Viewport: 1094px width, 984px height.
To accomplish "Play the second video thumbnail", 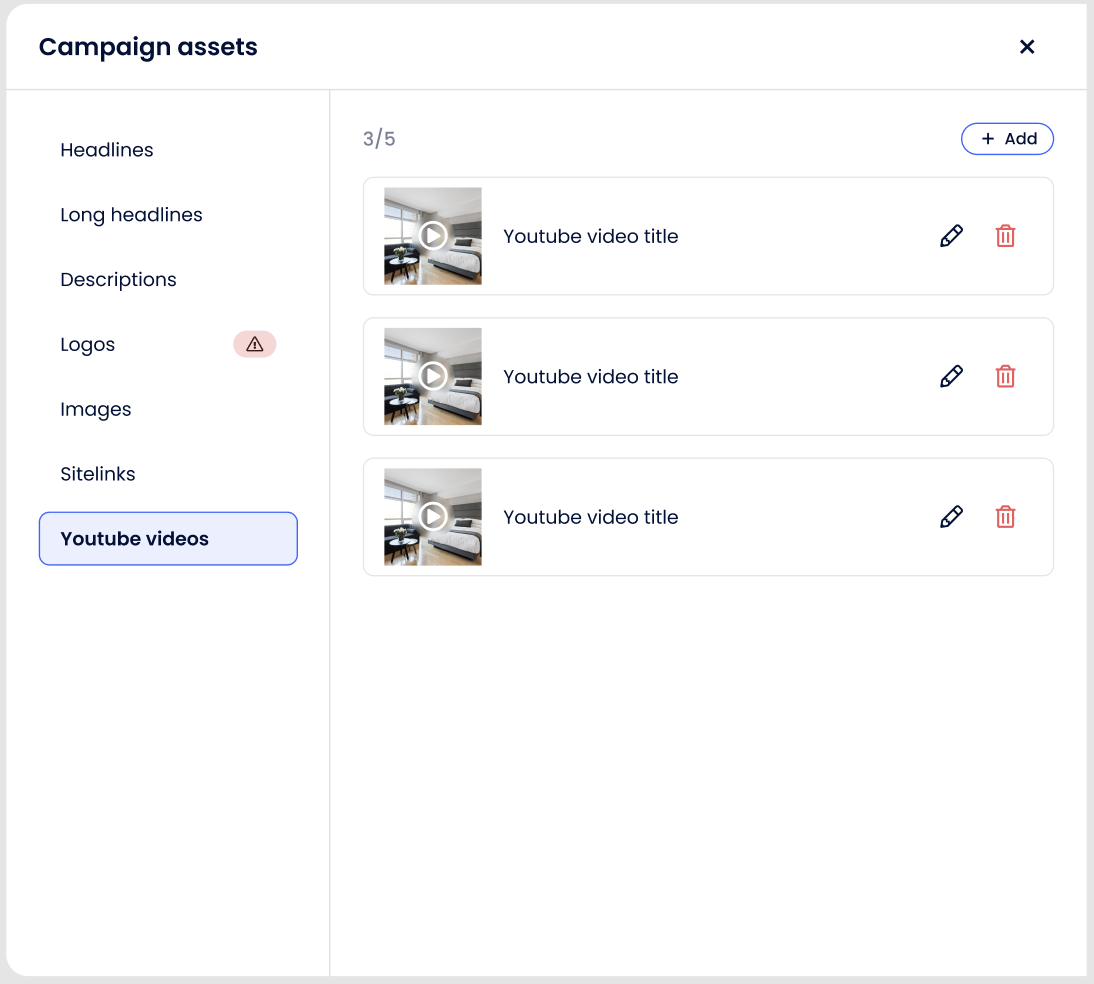I will (x=433, y=376).
